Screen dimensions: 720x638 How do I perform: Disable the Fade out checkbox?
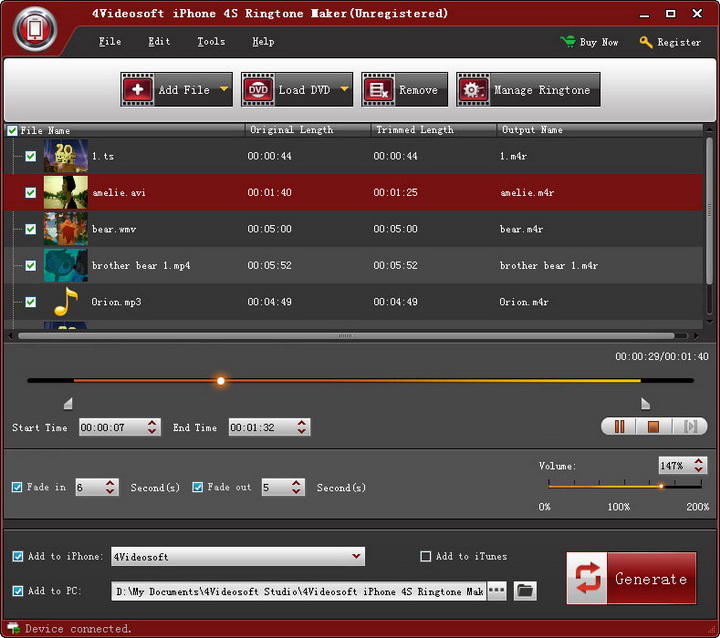[x=197, y=487]
